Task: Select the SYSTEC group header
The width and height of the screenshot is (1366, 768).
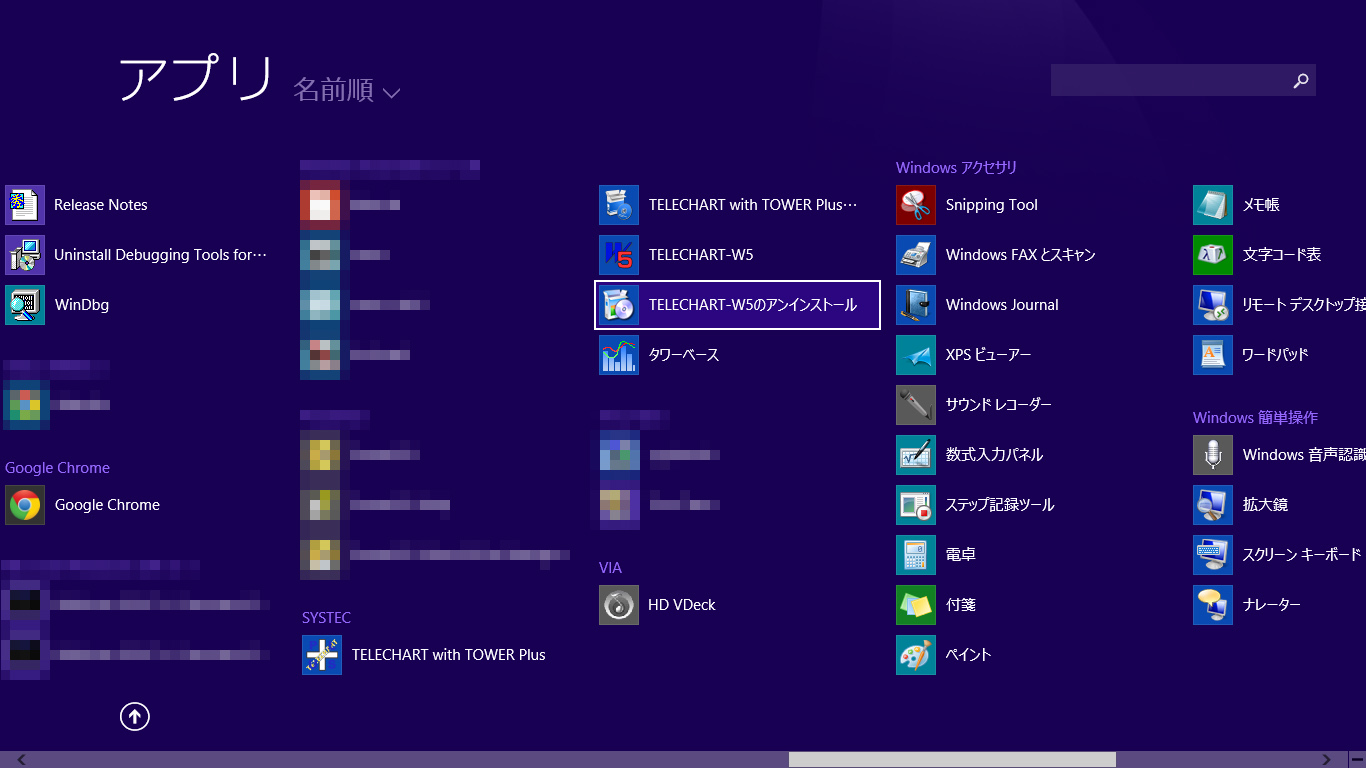Action: 326,618
